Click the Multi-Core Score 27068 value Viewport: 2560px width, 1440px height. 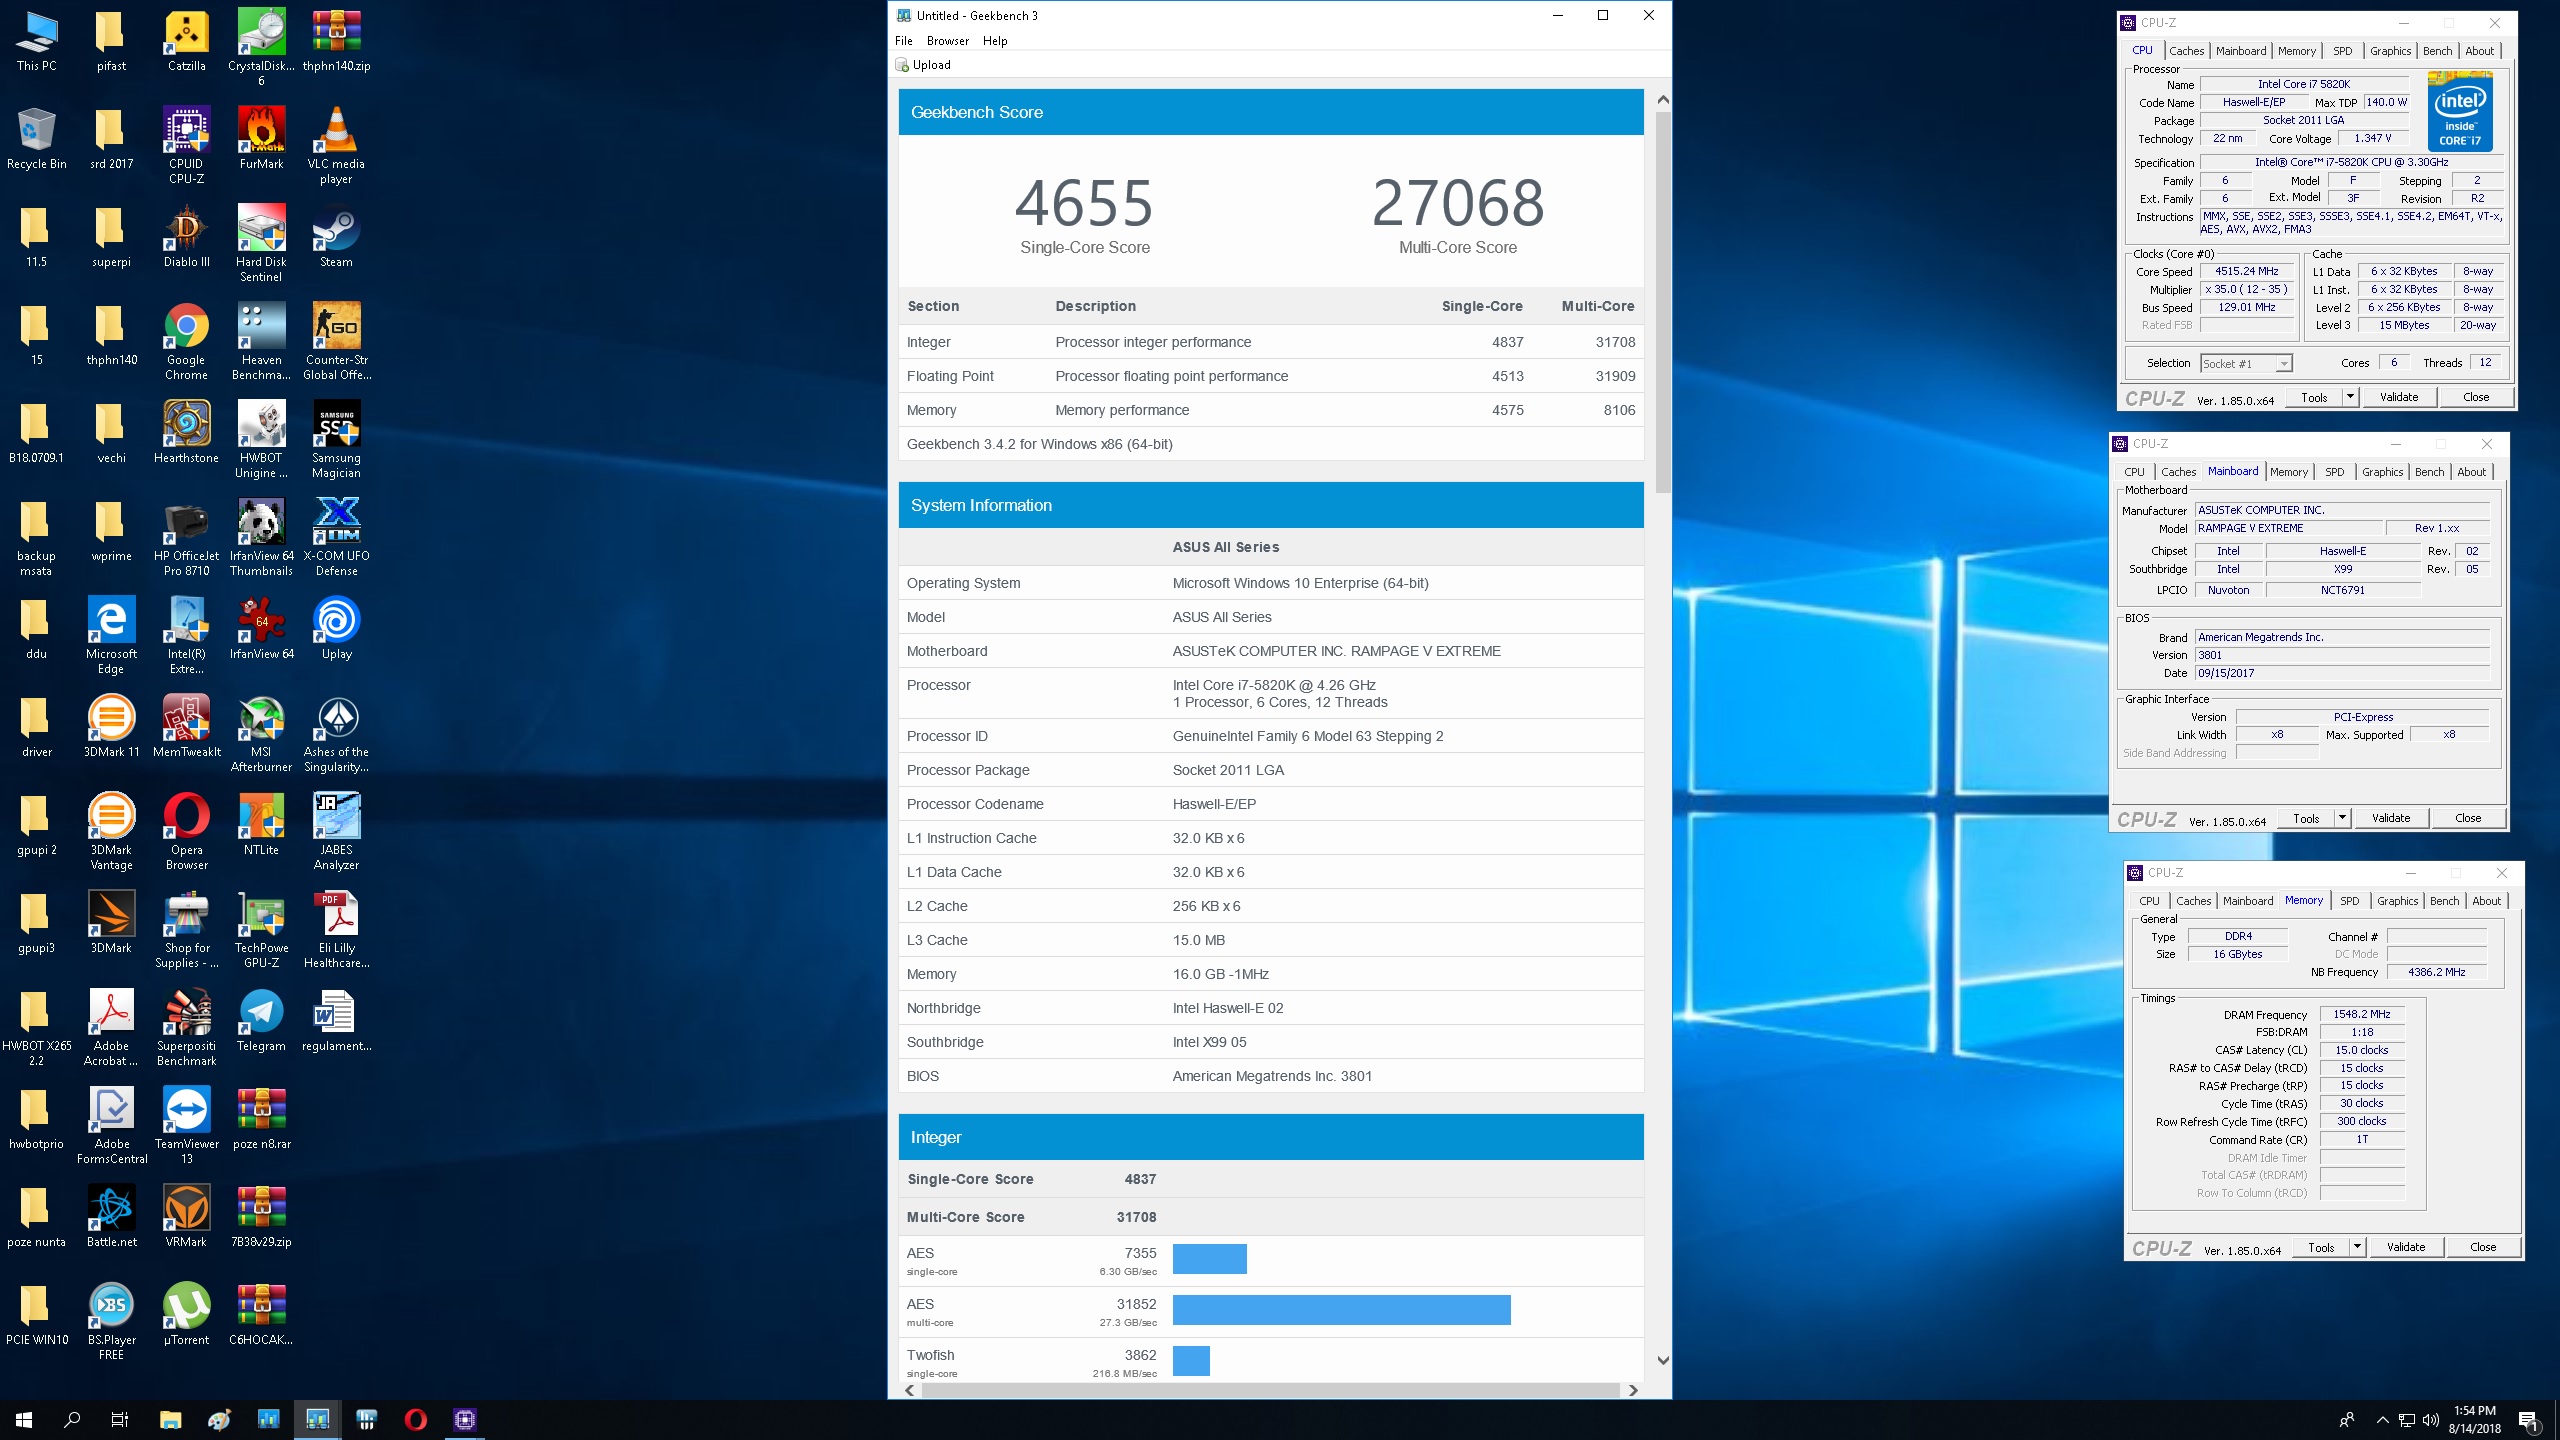1458,203
